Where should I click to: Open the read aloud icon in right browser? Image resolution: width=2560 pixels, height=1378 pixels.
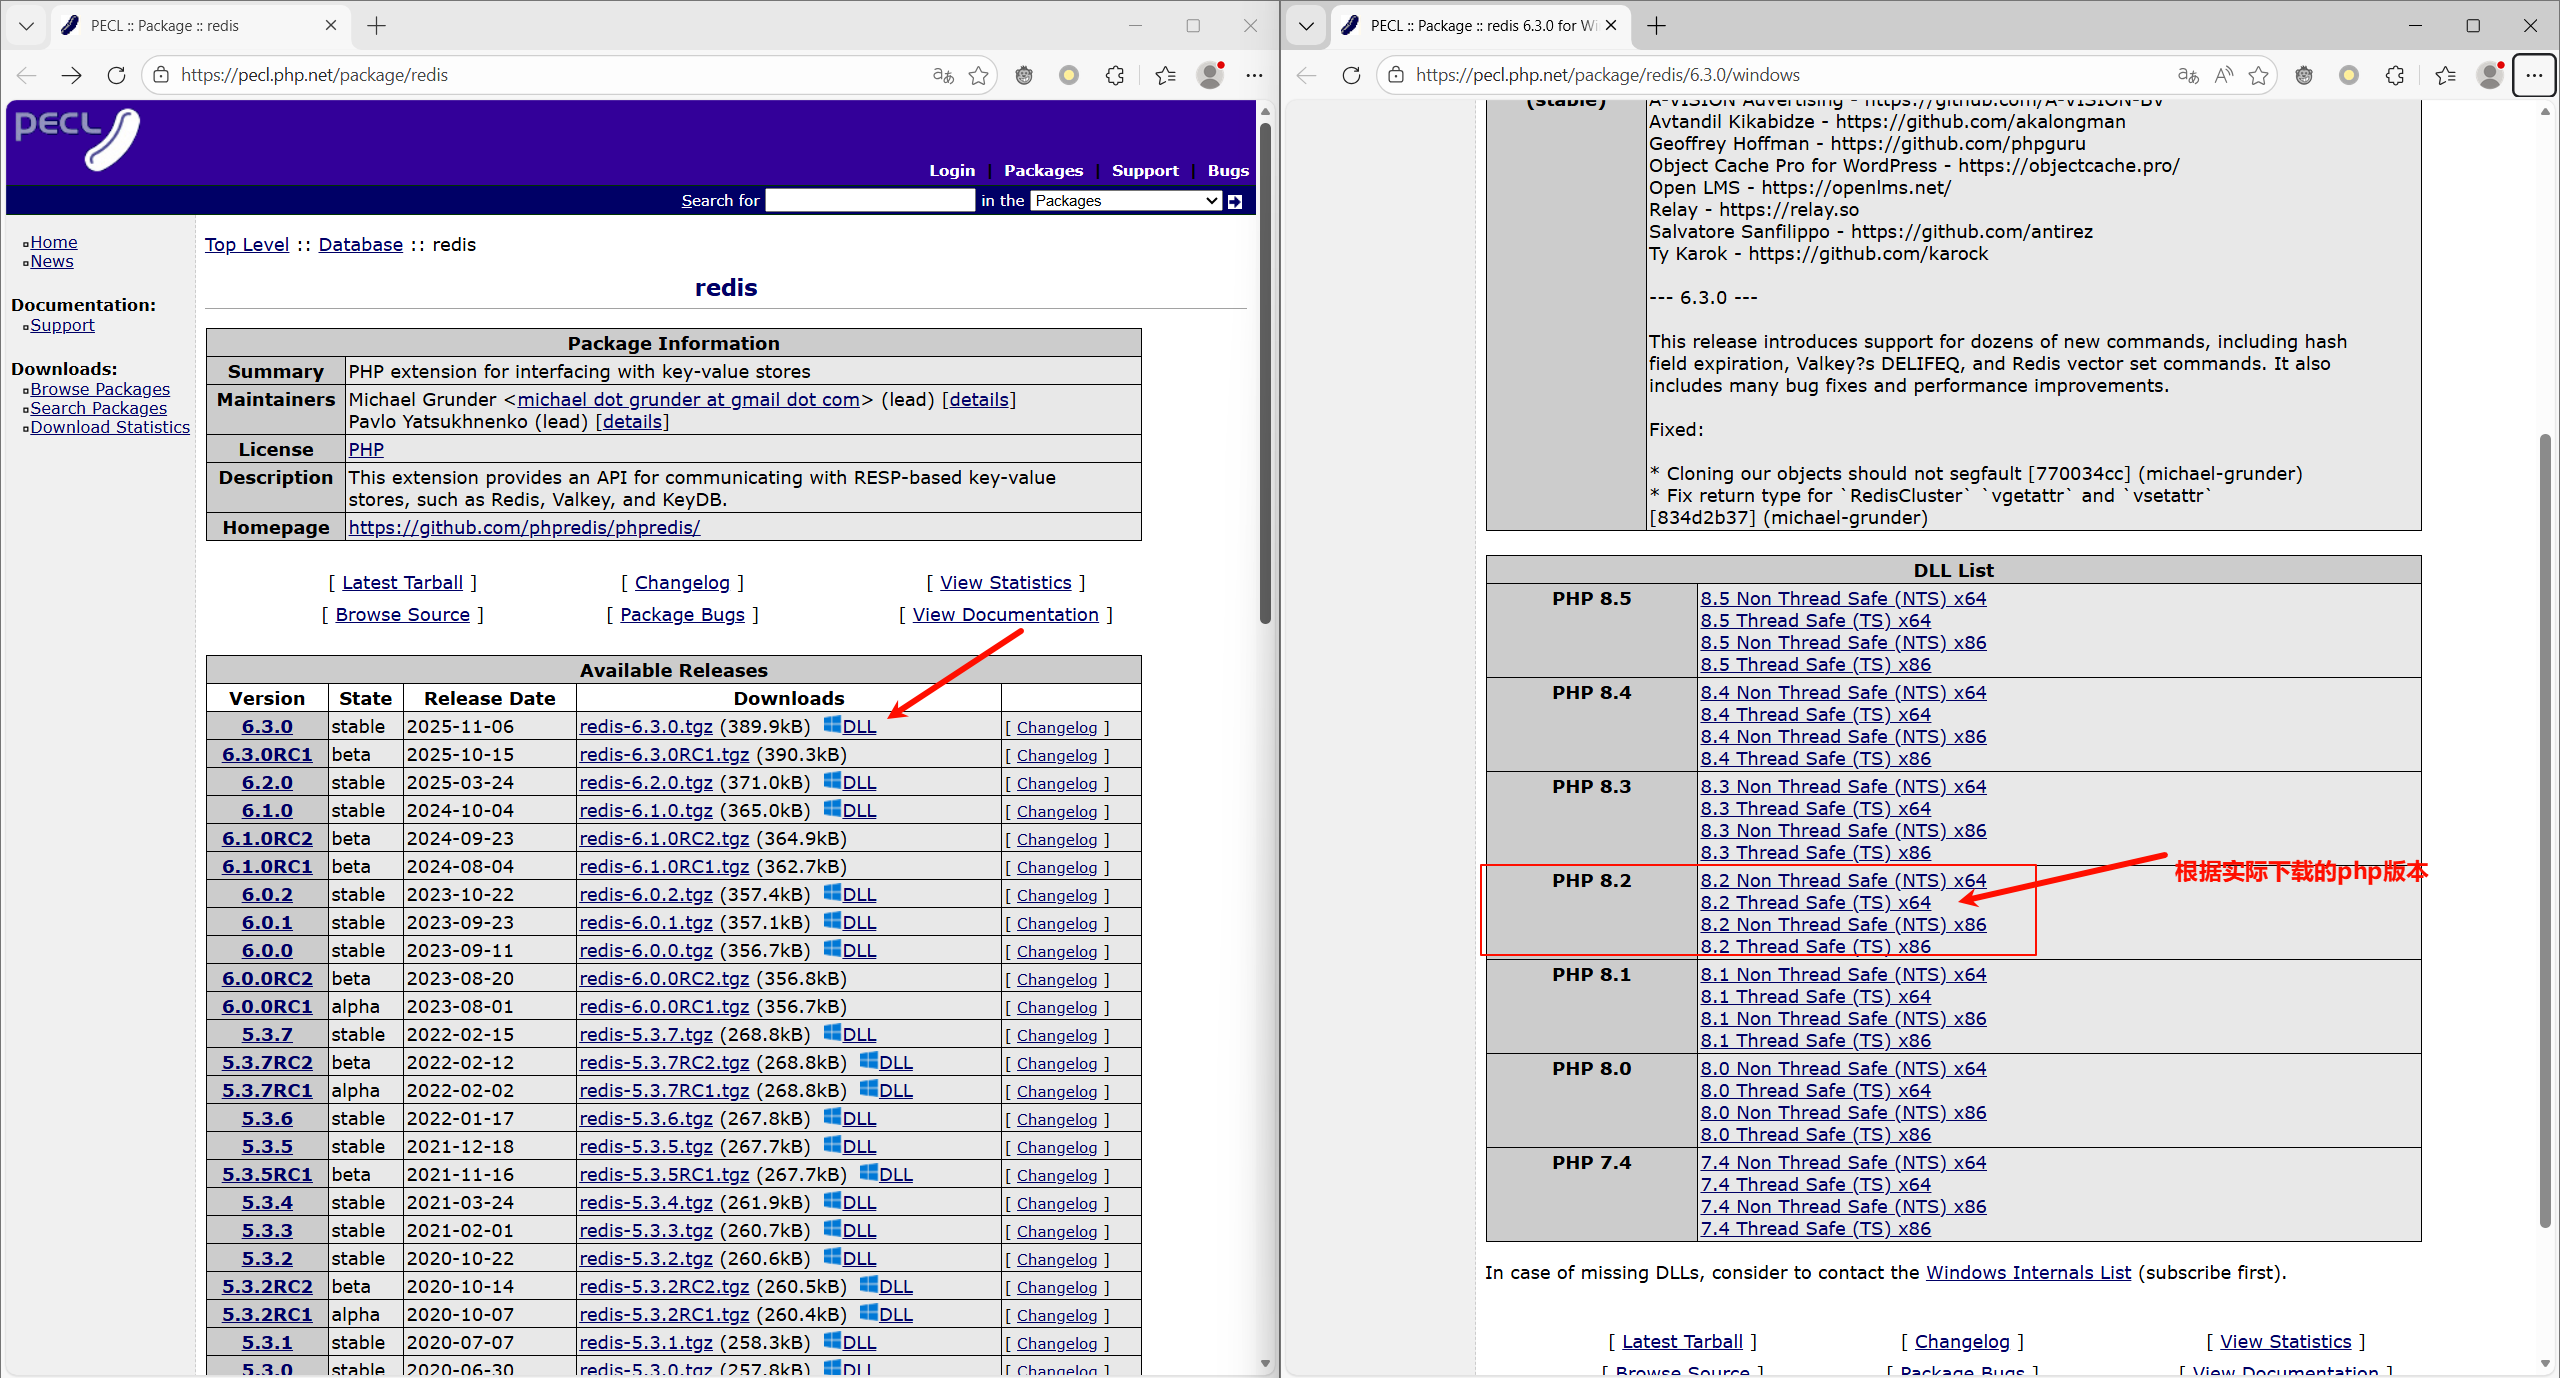pyautogui.click(x=2223, y=75)
